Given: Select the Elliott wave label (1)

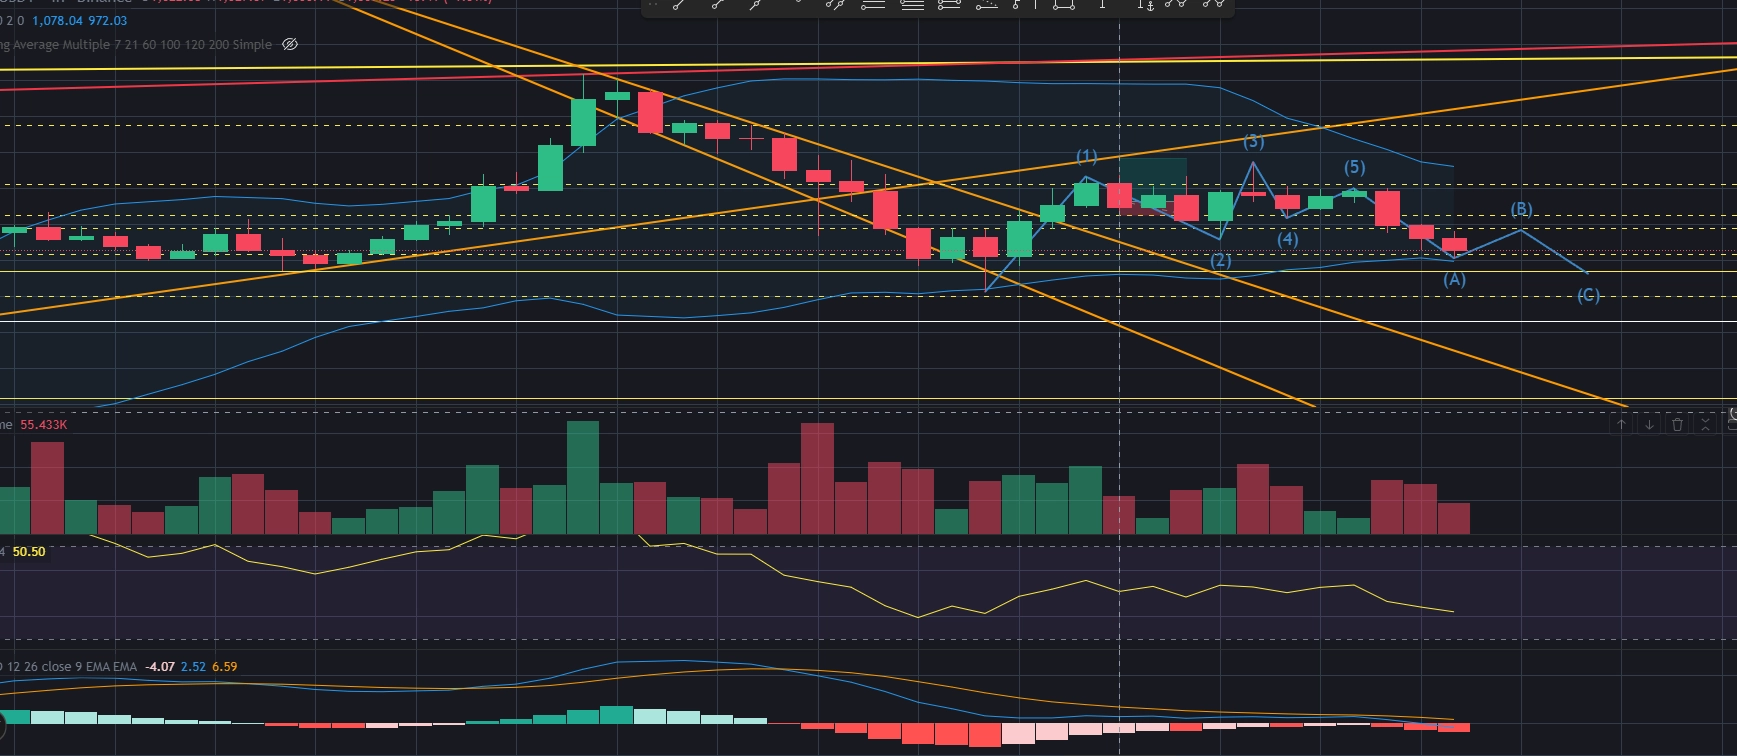Looking at the screenshot, I should [x=1086, y=157].
